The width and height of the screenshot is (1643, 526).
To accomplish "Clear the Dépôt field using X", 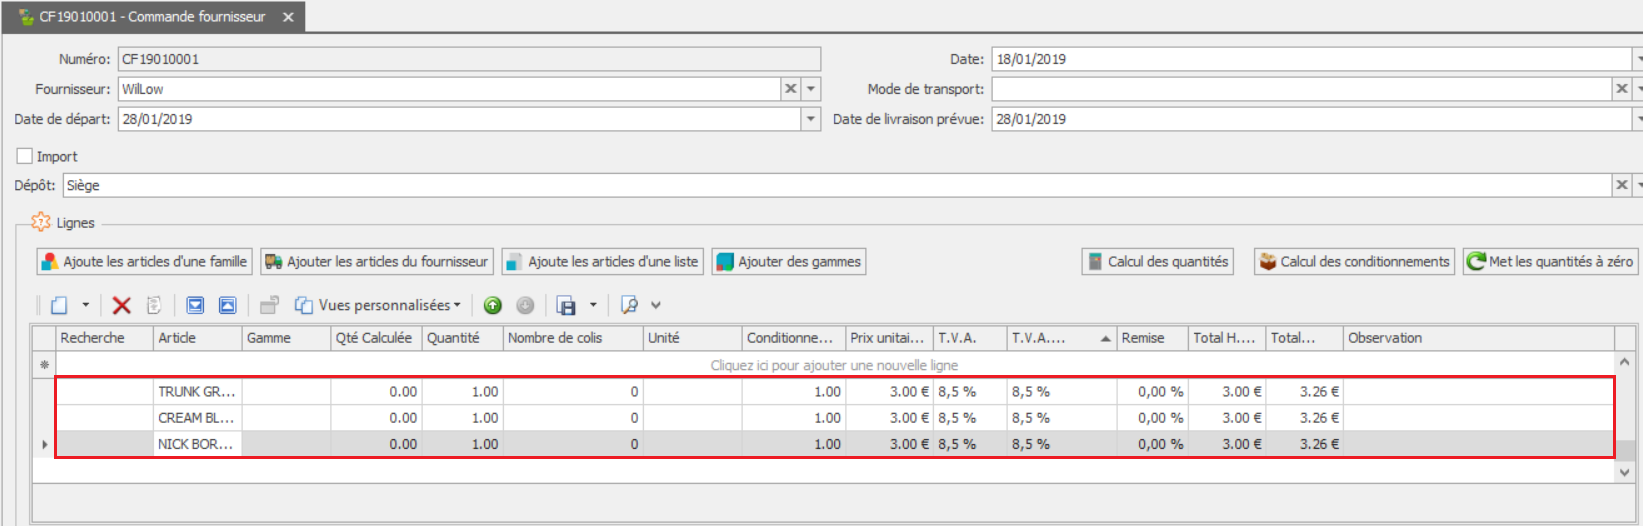I will click(1622, 185).
